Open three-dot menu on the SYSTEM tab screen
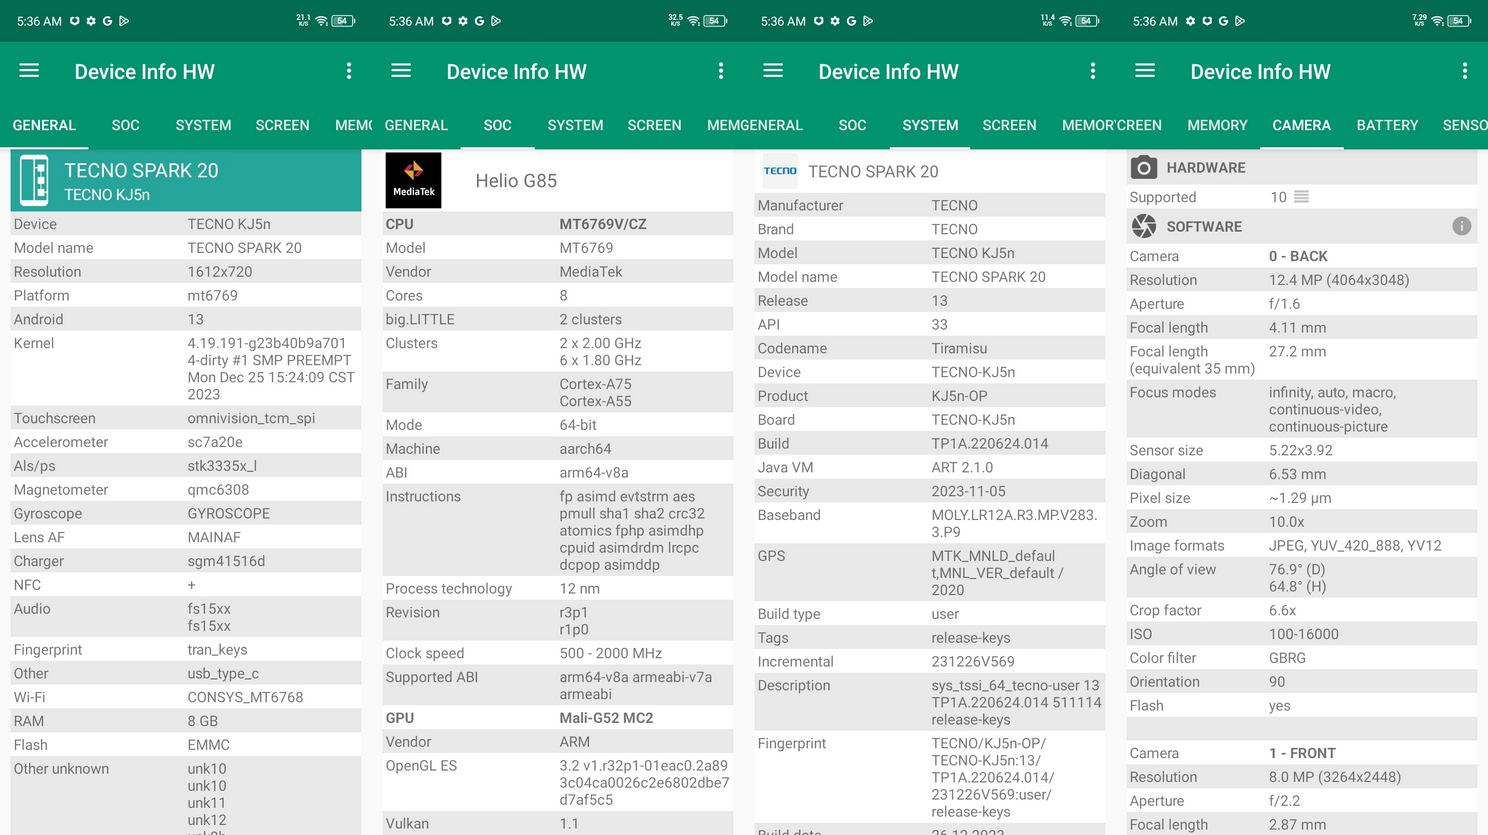This screenshot has width=1488, height=835. coord(1093,71)
